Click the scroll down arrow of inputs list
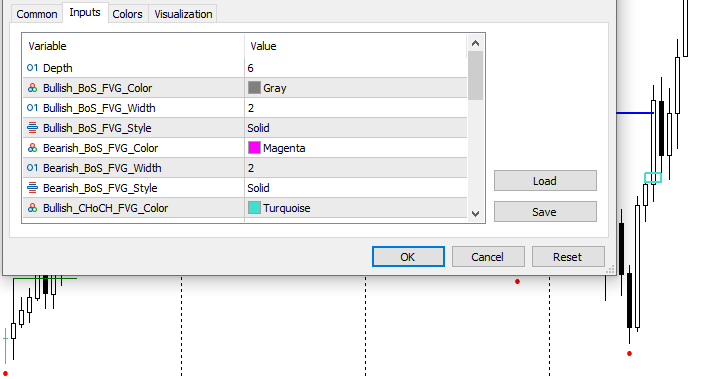Image resolution: width=722 pixels, height=379 pixels. (x=476, y=214)
